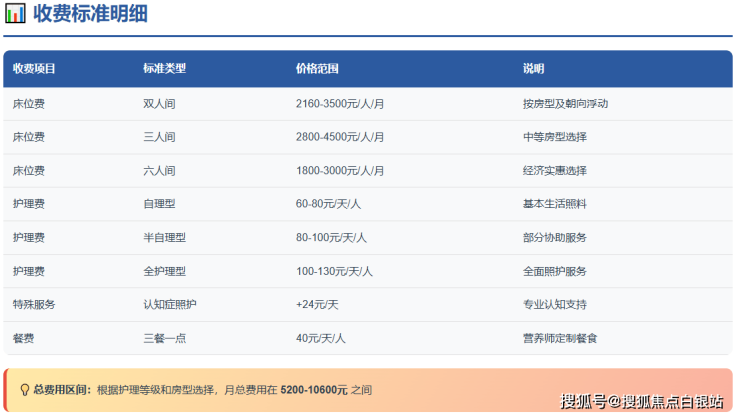Click the 说明 column header
Image resolution: width=740 pixels, height=418 pixels.
(533, 69)
